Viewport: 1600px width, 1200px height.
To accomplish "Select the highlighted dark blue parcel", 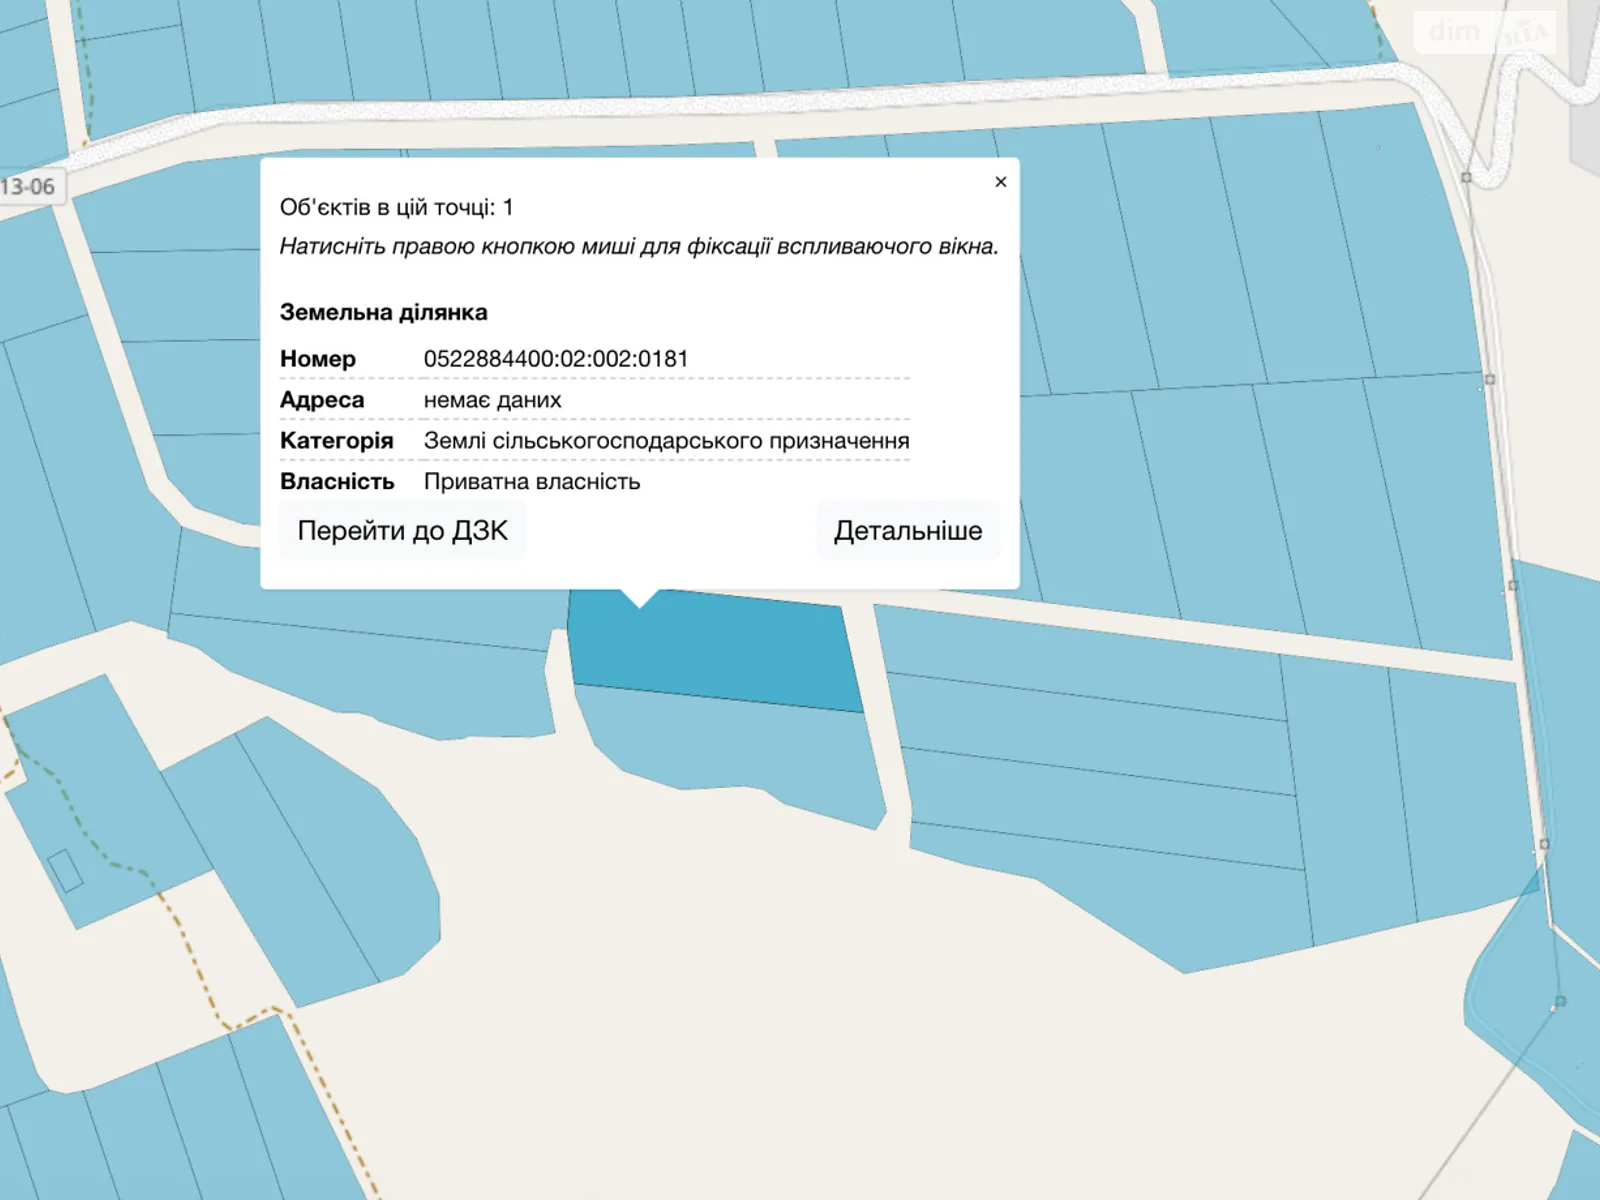I will coord(720,650).
